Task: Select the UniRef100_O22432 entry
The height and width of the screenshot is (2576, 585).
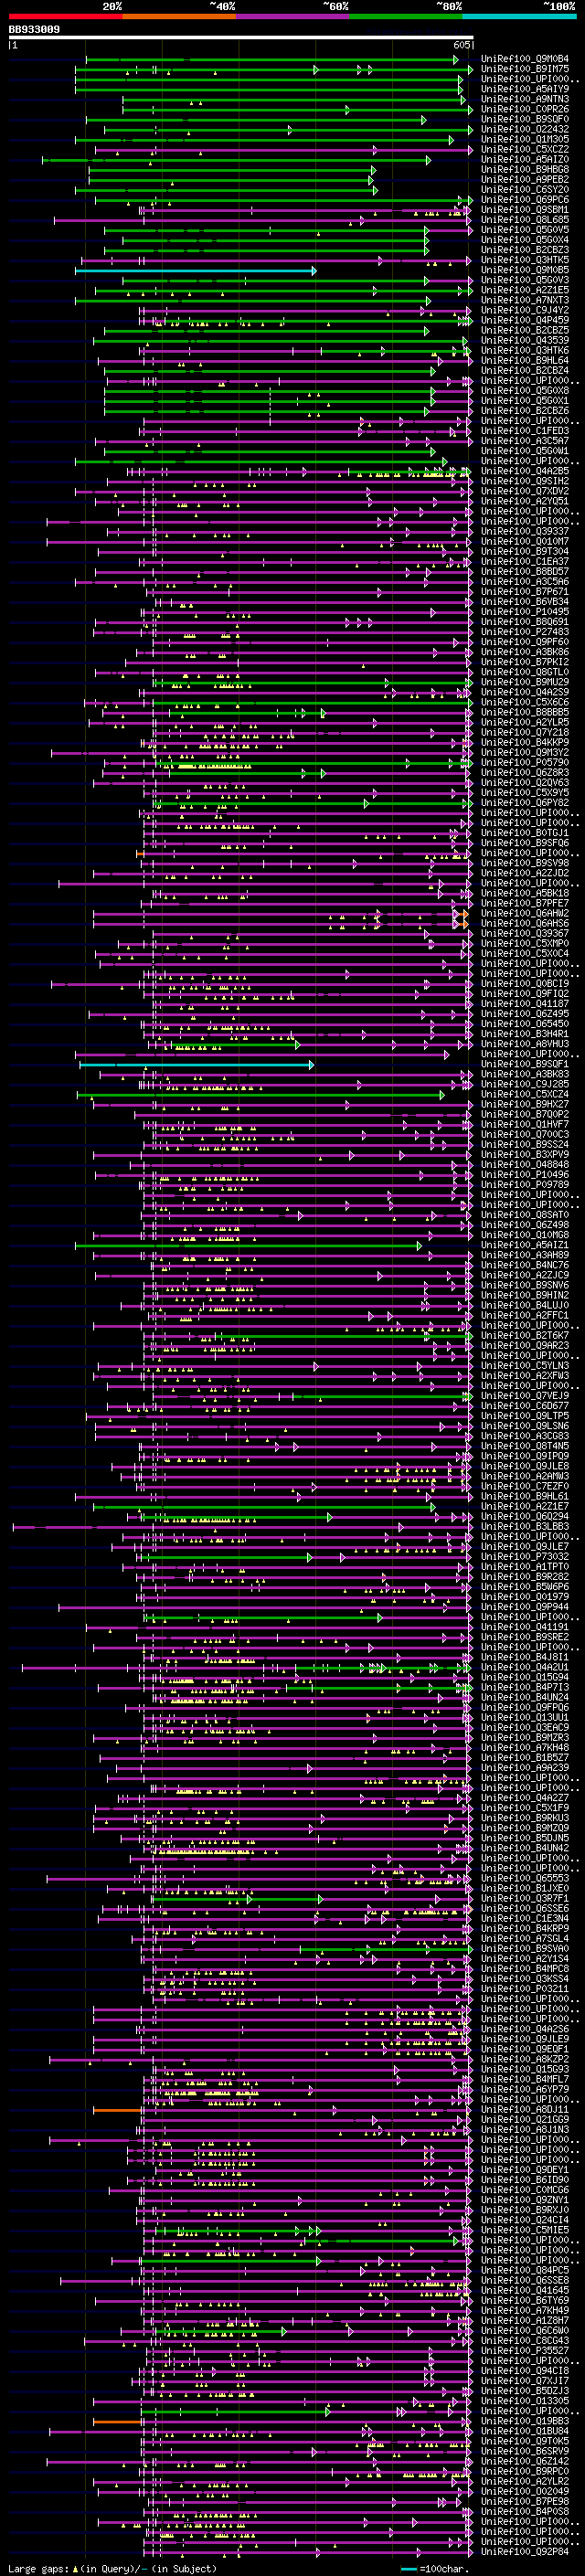Action: coord(525,129)
